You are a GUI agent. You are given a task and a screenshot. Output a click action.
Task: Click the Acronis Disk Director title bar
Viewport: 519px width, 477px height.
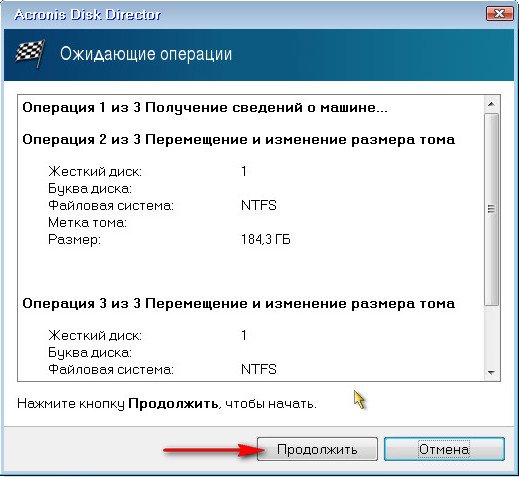click(x=243, y=15)
